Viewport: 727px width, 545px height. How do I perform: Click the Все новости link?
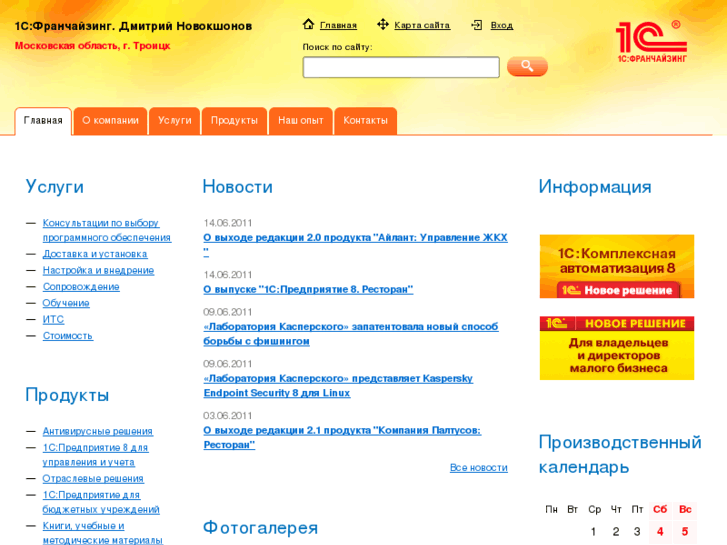pos(478,468)
